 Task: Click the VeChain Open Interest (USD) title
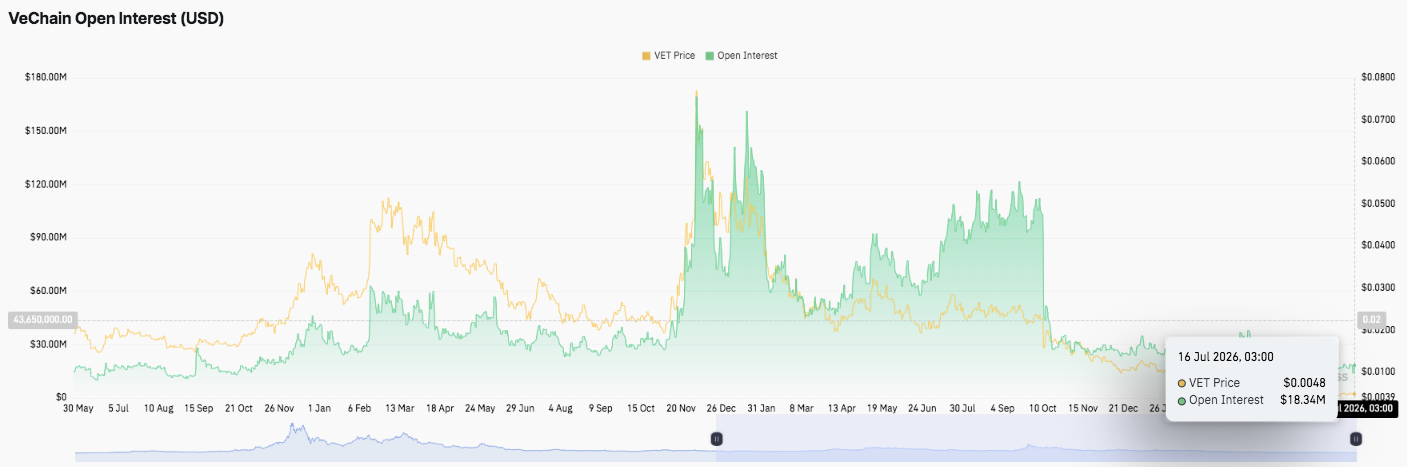[116, 18]
